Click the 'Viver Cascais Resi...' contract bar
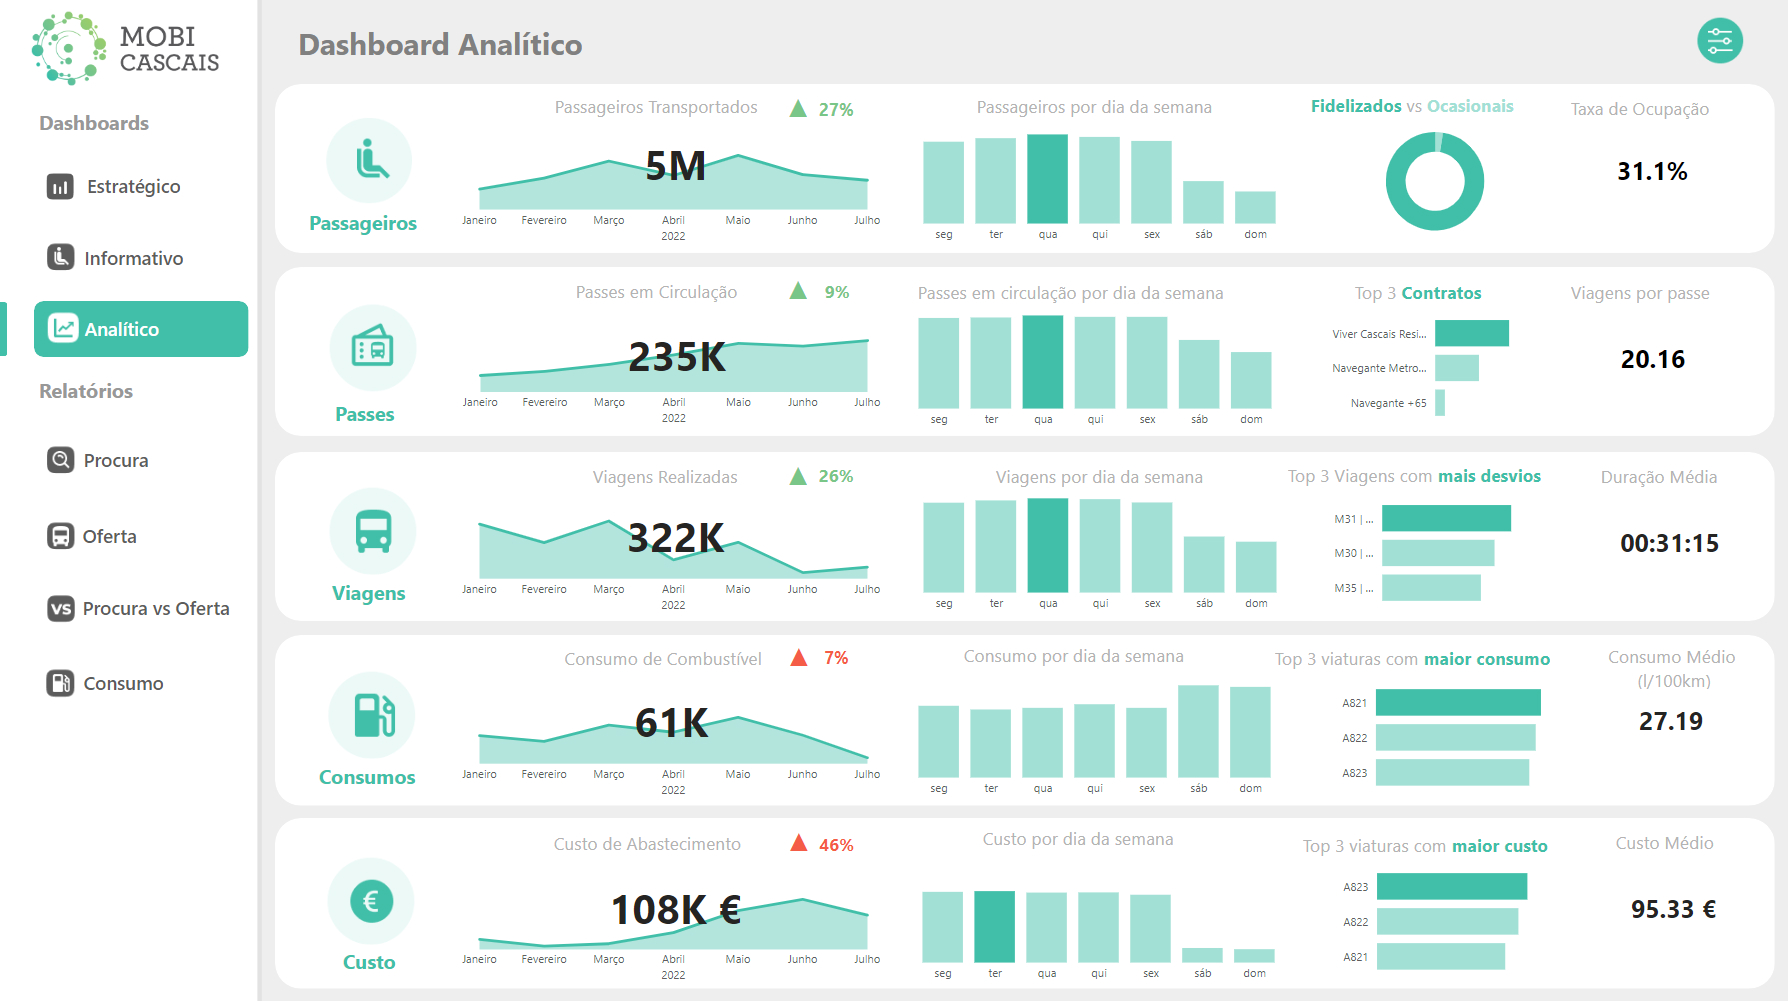 1471,332
